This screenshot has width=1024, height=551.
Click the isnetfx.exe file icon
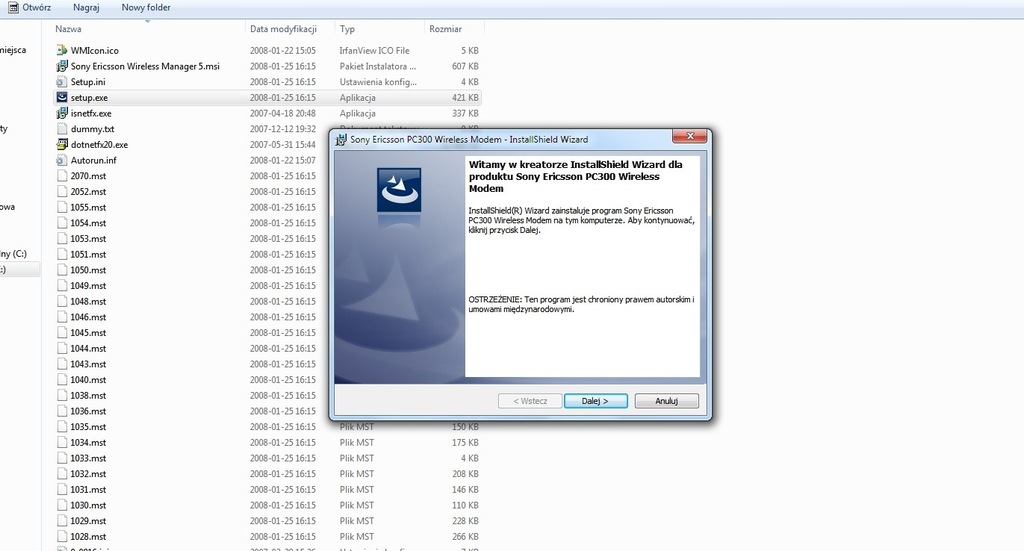(x=61, y=113)
